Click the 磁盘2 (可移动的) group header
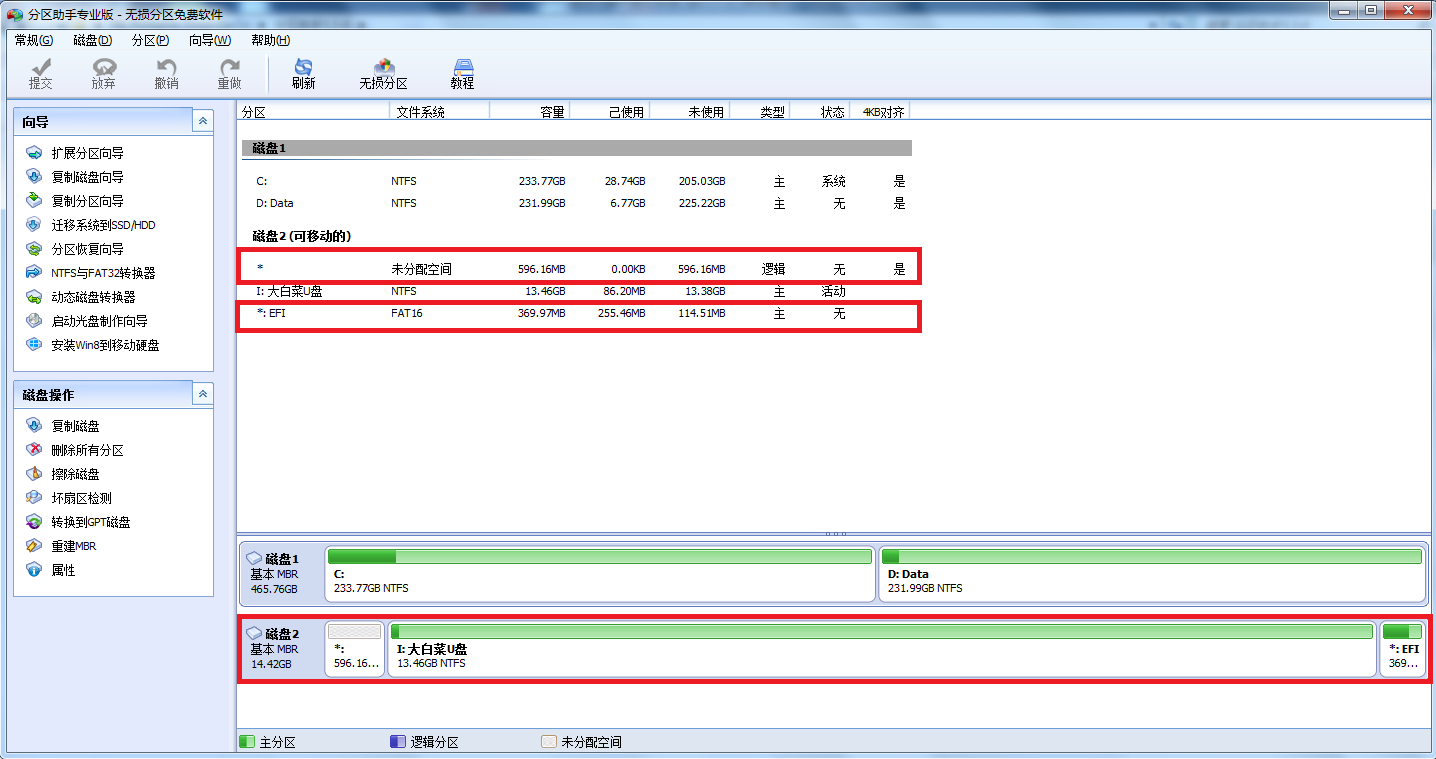 [x=302, y=236]
